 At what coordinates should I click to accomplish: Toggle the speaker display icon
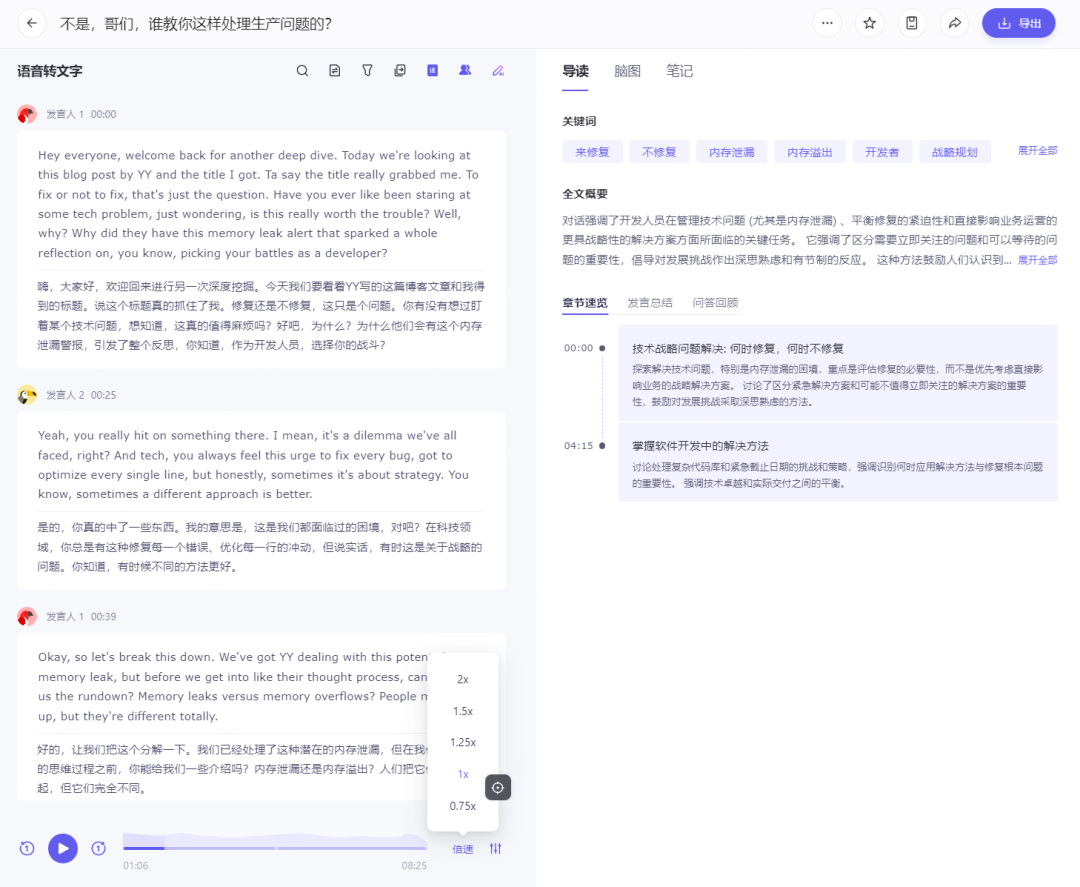point(466,70)
